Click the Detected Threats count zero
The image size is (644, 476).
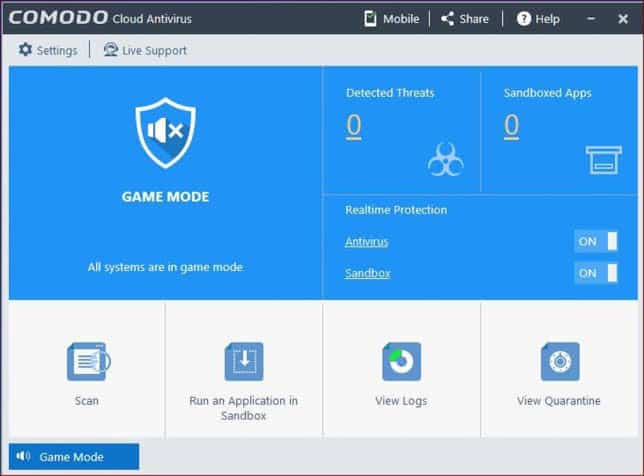354,126
